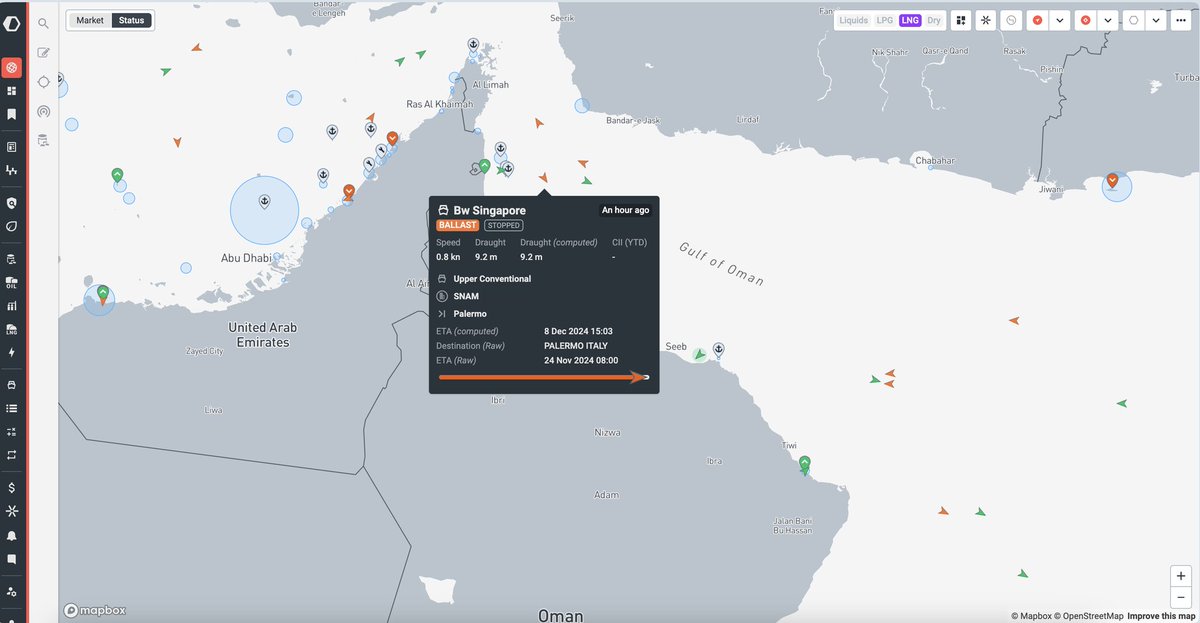Expand dropdown next to red arrow vessel button
Screen dimensions: 1200x623
pyautogui.click(x=1059, y=20)
